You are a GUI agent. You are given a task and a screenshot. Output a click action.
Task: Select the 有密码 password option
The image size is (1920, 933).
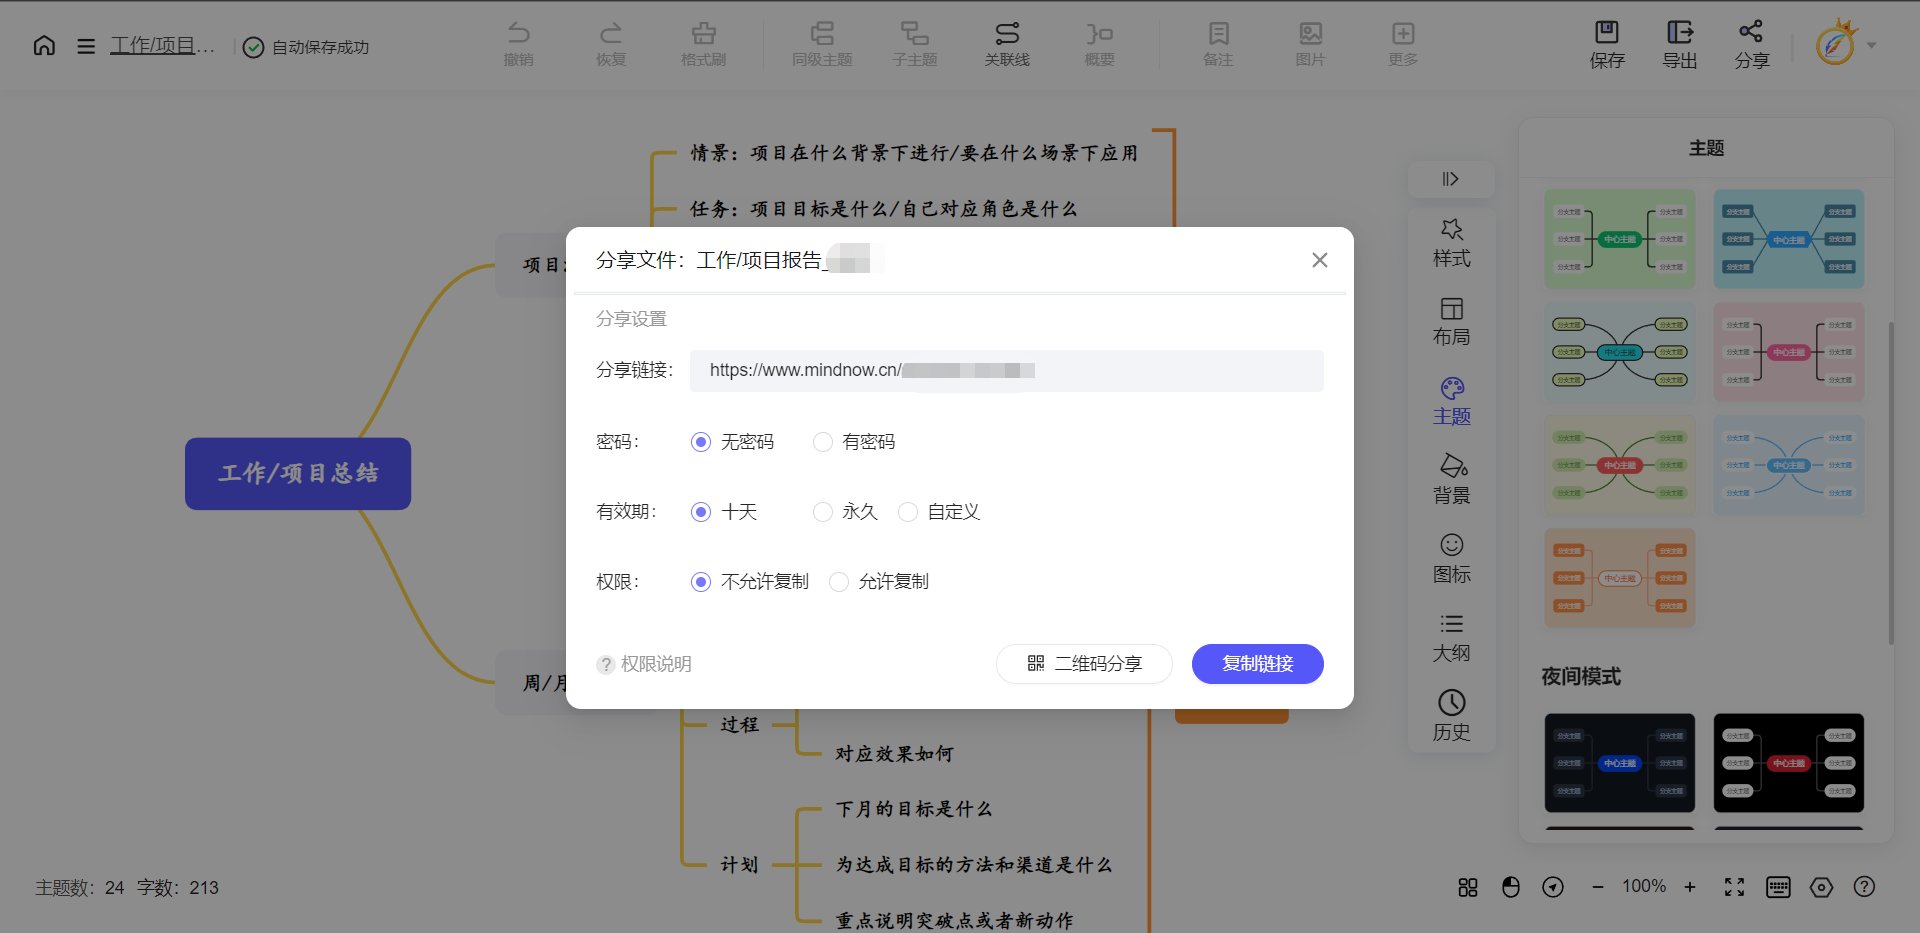(x=823, y=442)
